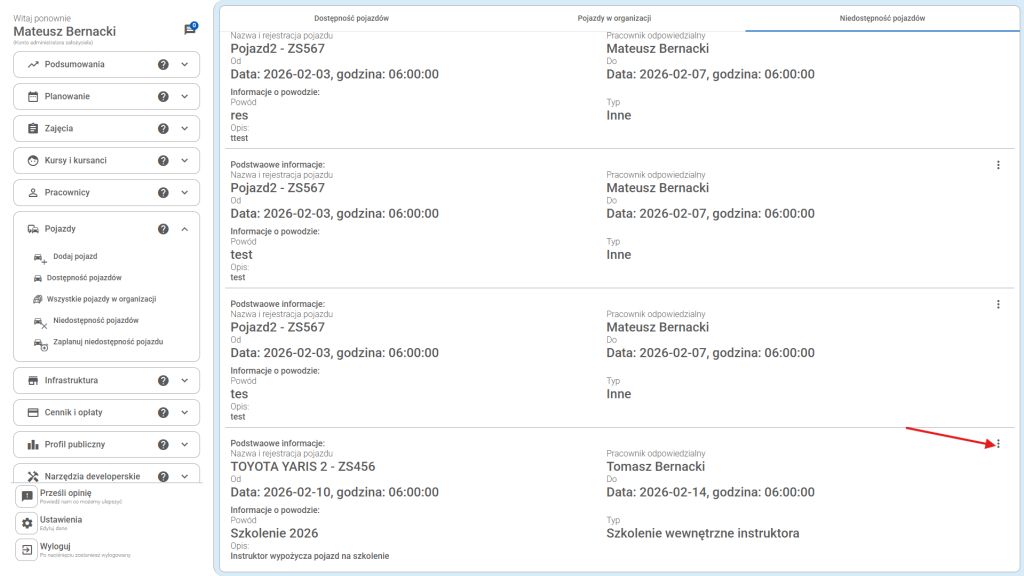Click the help icon beside Pojazdy
The width and height of the screenshot is (1024, 576).
click(x=163, y=229)
